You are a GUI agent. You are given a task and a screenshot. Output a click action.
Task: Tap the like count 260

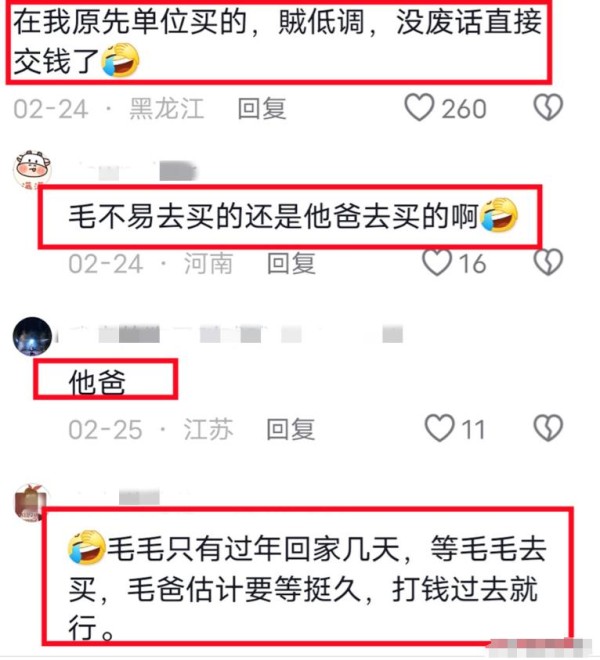pos(464,109)
